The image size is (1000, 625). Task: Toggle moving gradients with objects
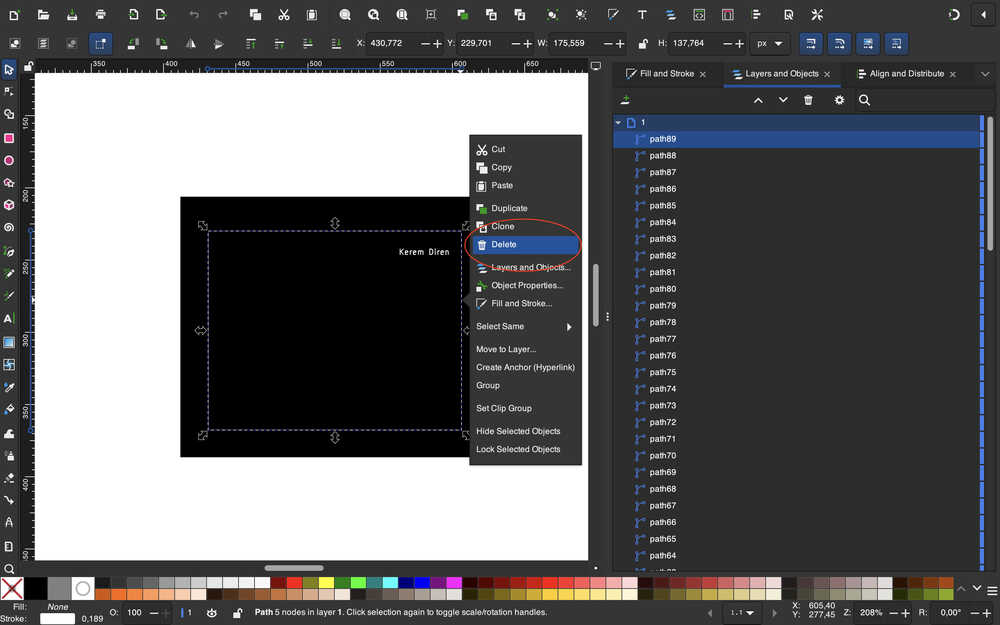coord(868,43)
